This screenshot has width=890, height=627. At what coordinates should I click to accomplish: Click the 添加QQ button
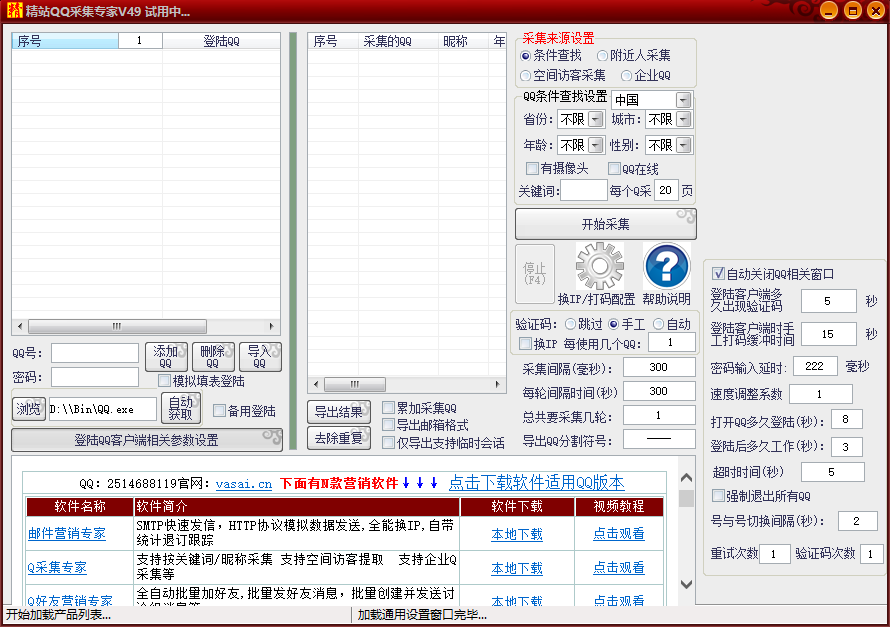[x=166, y=357]
